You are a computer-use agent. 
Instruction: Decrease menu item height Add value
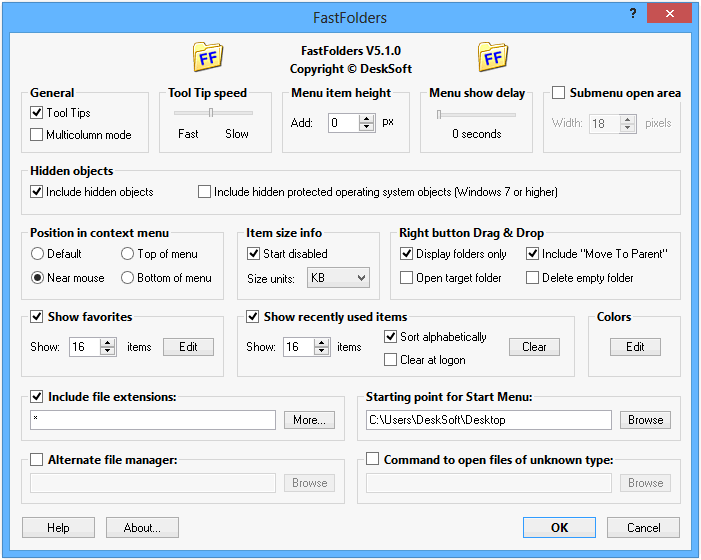(367, 126)
